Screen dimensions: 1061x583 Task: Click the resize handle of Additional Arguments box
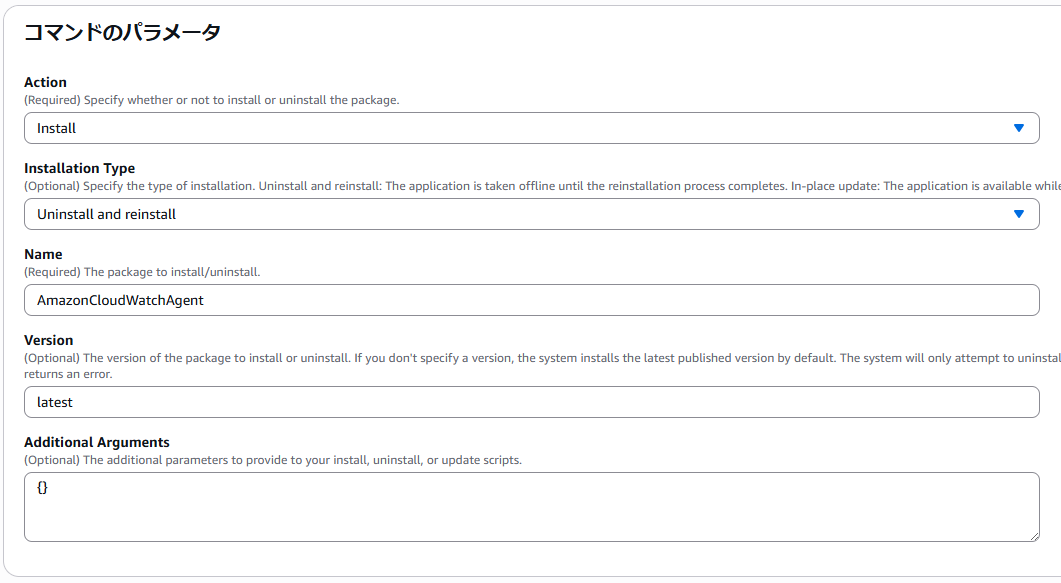(x=1034, y=536)
